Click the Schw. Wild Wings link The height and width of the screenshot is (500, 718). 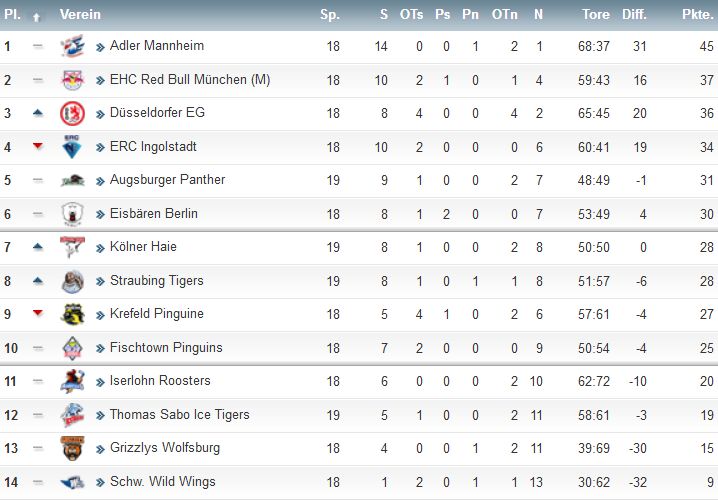(x=163, y=482)
